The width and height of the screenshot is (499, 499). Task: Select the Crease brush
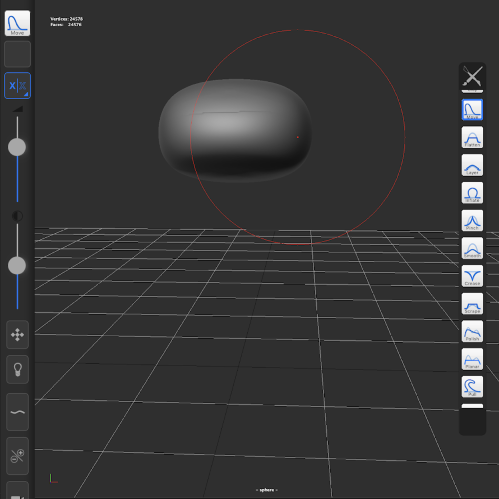coord(472,276)
